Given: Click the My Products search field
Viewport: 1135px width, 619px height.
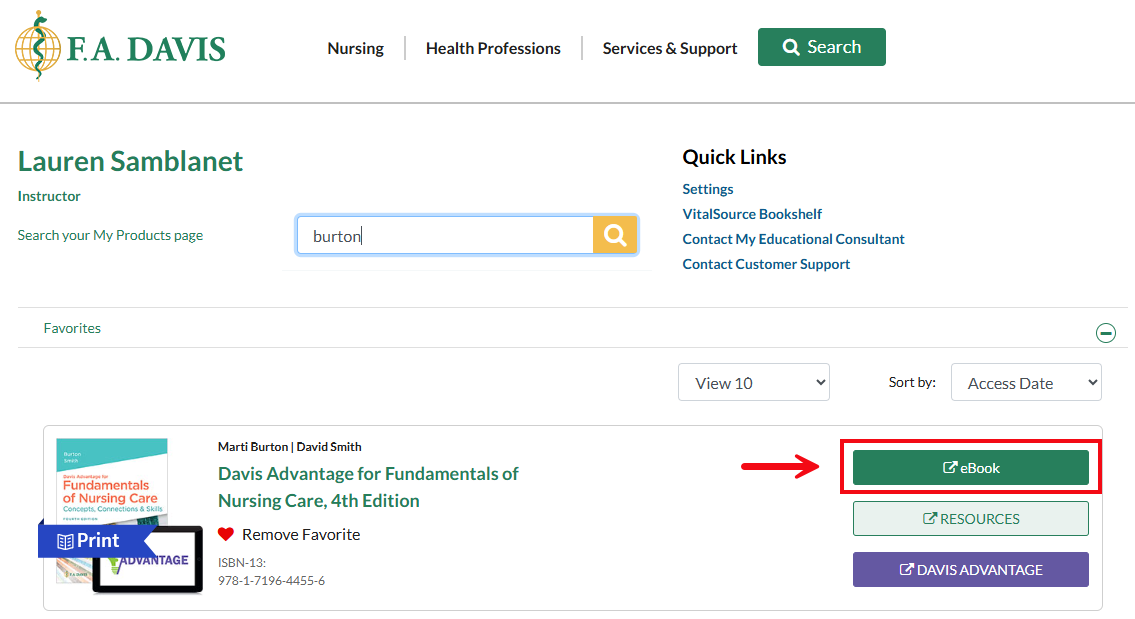Looking at the screenshot, I should pyautogui.click(x=444, y=235).
